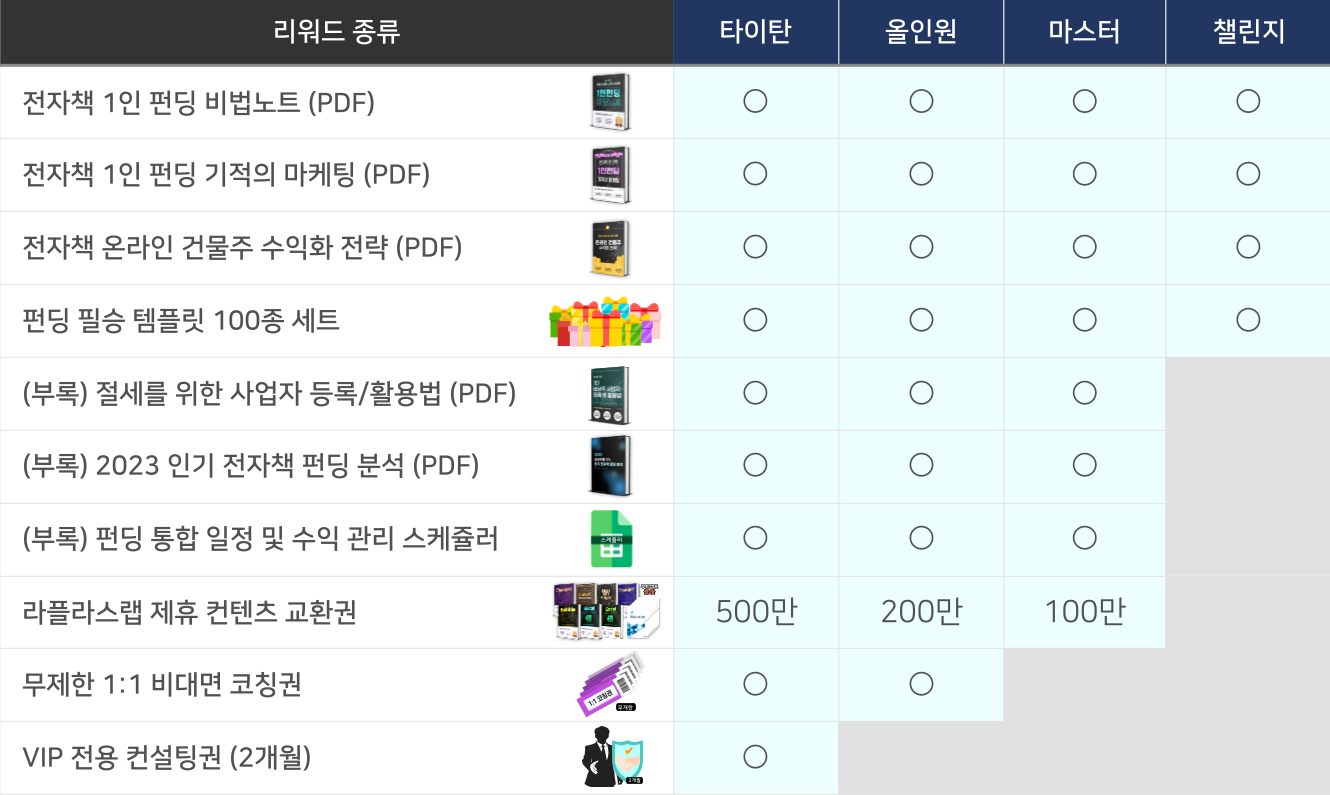Click the gift boxes icon for 템플릿 100종 세트
The image size is (1330, 795).
[605, 321]
